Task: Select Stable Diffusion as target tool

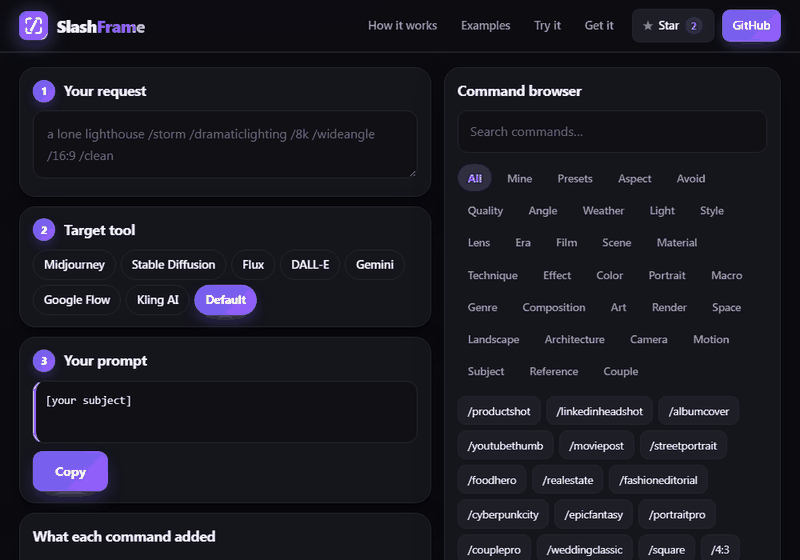Action: [173, 265]
